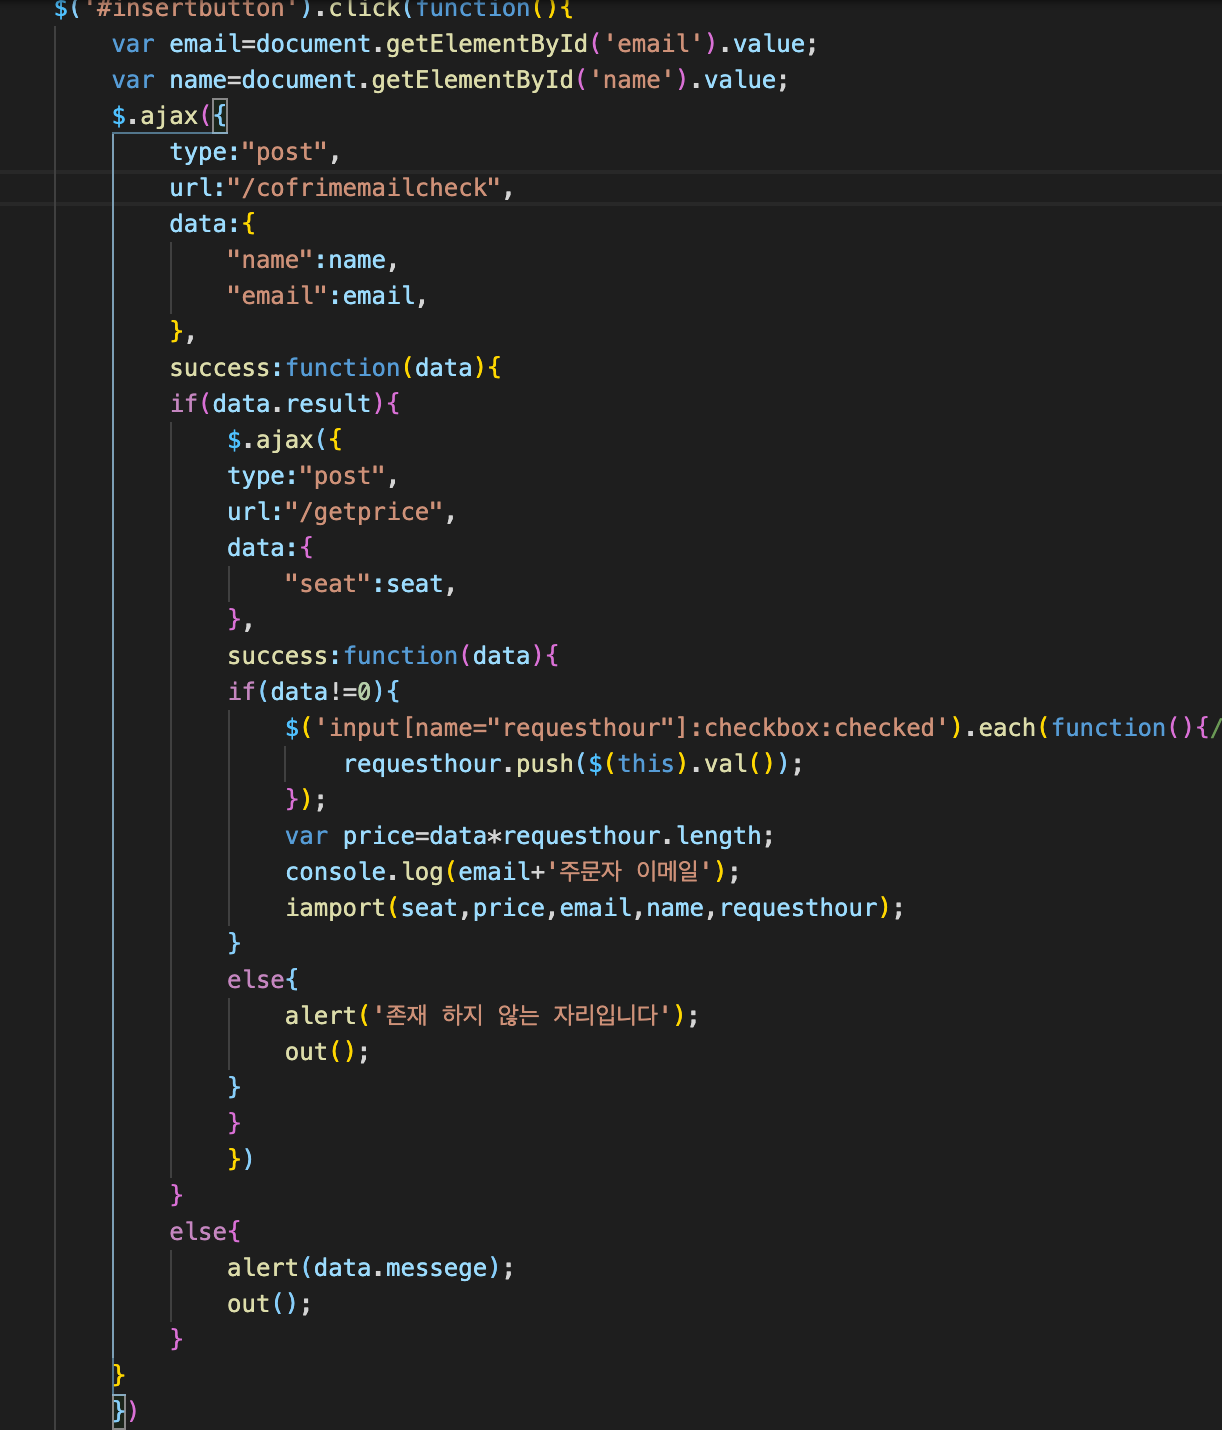Click the "seat":seat, property line
1222x1430 pixels.
coord(370,584)
